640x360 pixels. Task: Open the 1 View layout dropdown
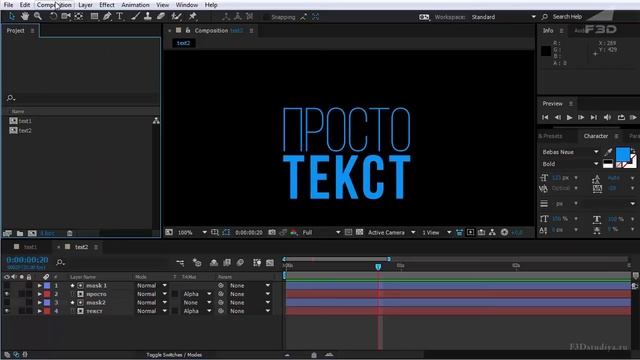[436, 232]
